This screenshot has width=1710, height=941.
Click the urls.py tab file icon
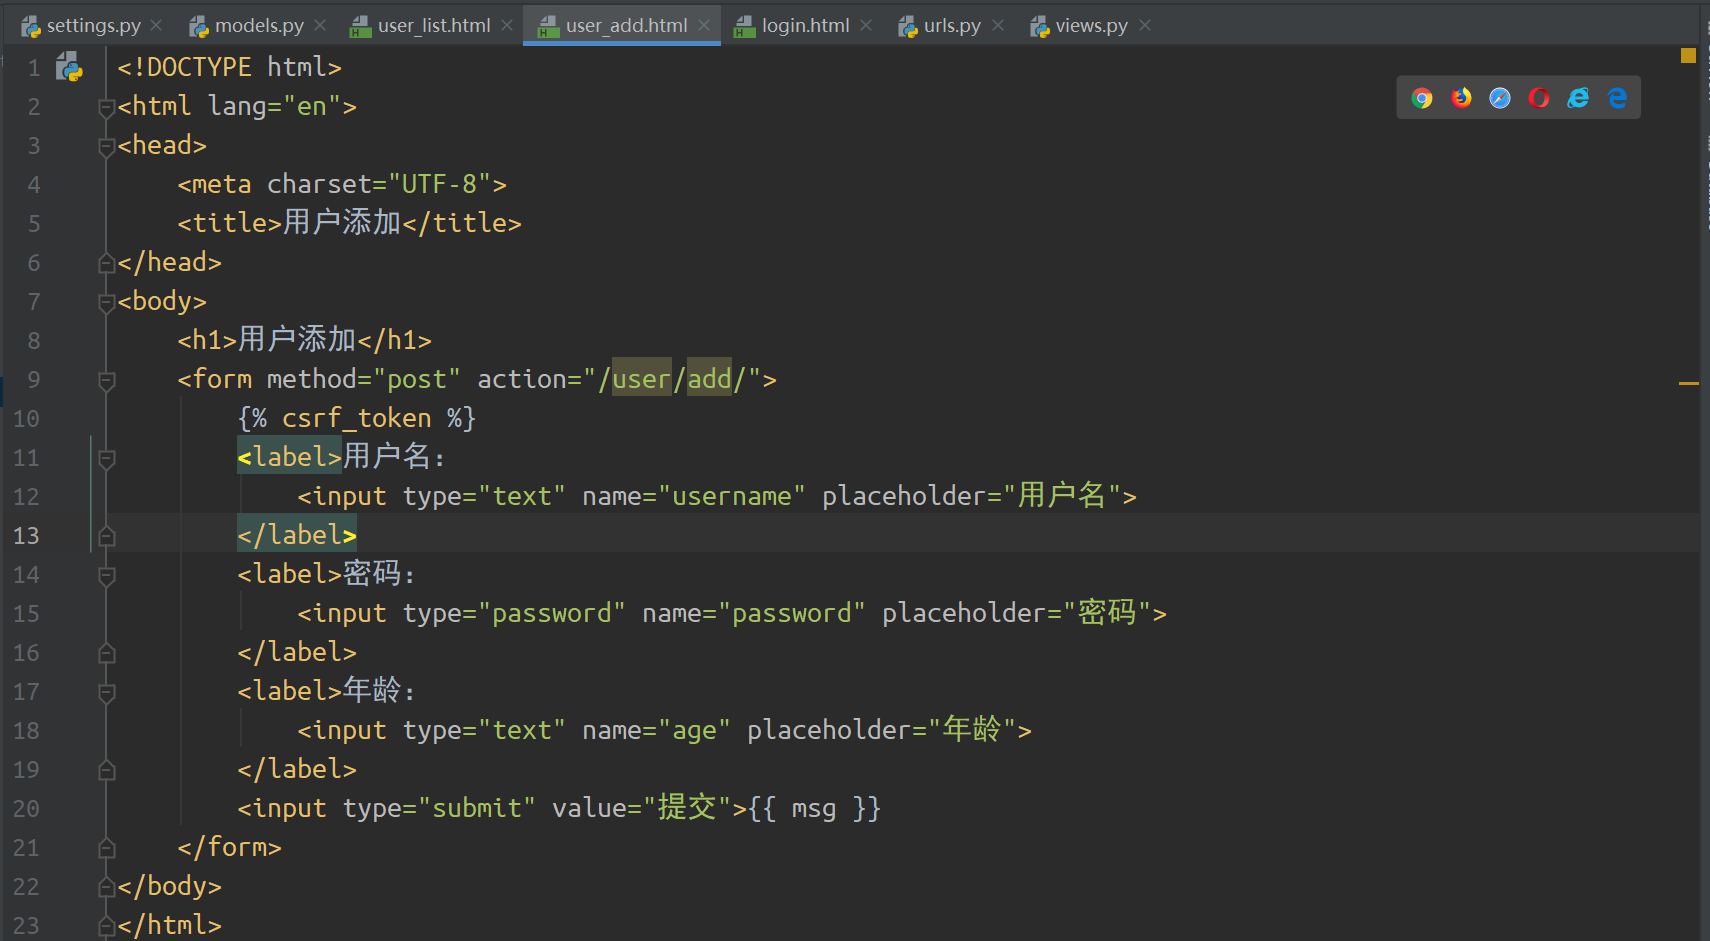click(x=908, y=27)
